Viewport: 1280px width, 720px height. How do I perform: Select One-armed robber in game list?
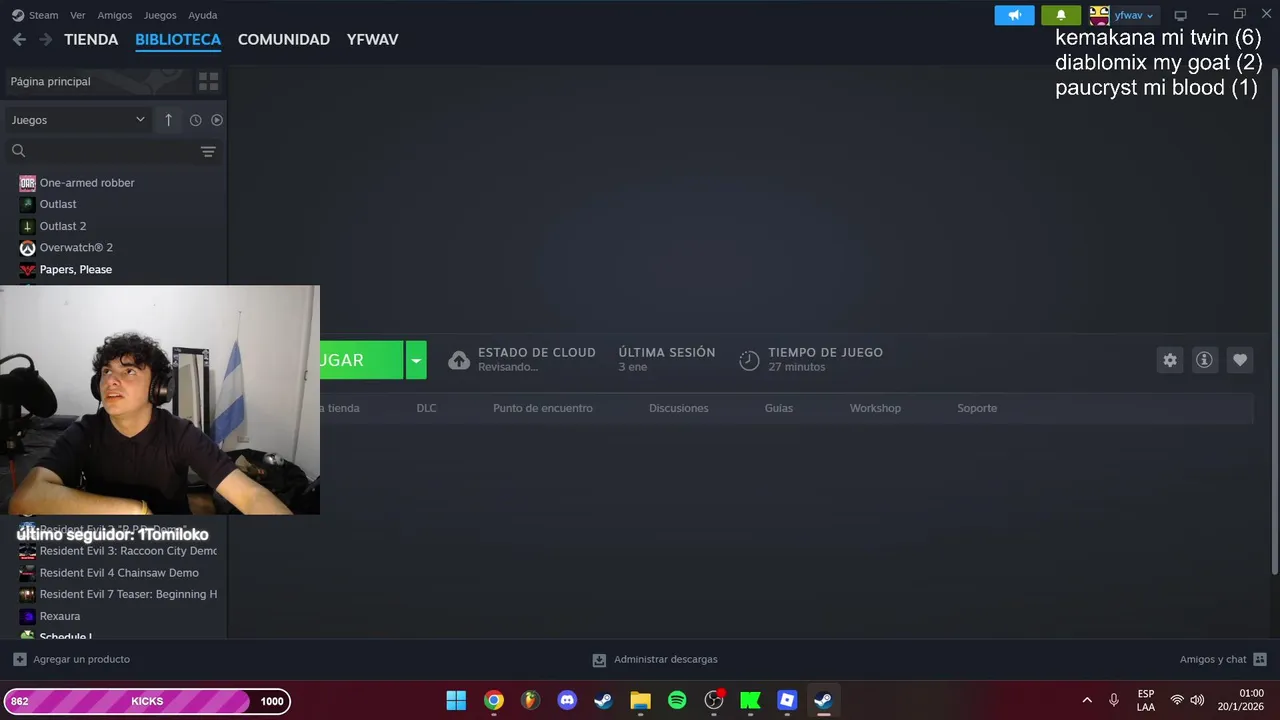[87, 183]
